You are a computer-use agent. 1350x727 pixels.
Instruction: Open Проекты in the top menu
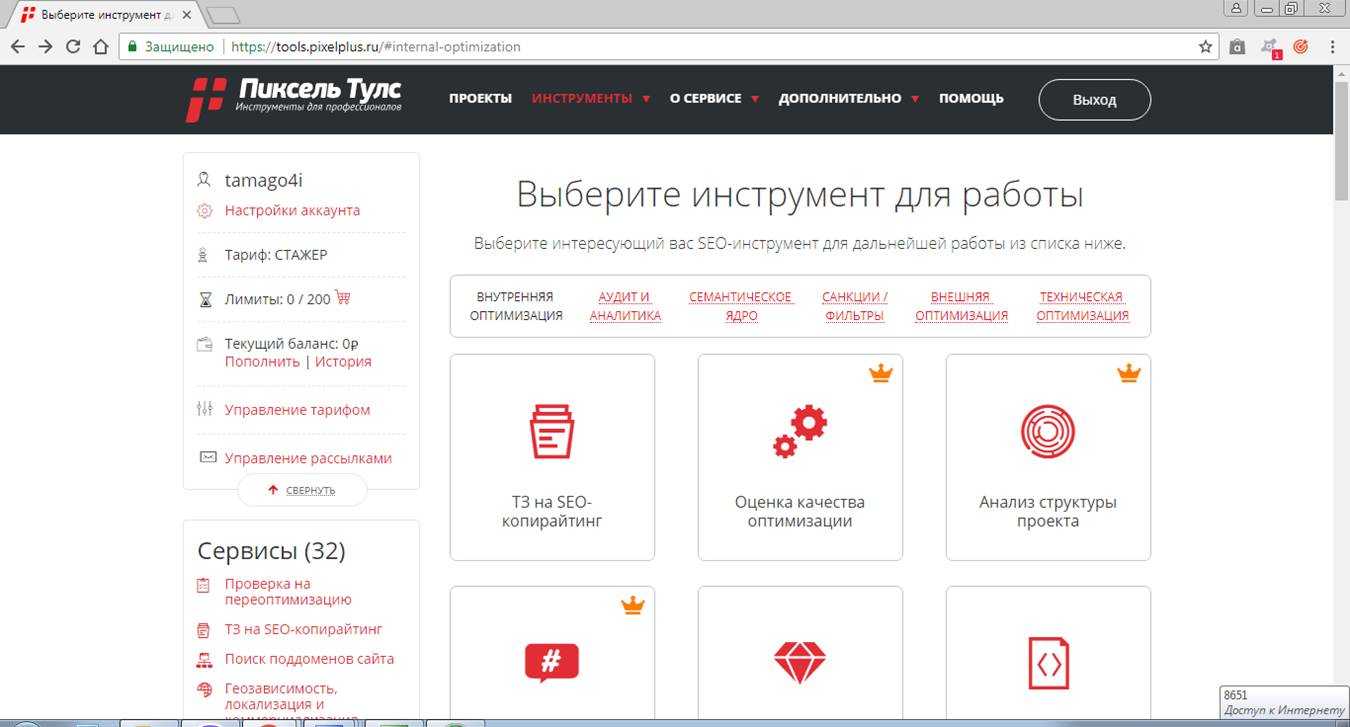[480, 98]
